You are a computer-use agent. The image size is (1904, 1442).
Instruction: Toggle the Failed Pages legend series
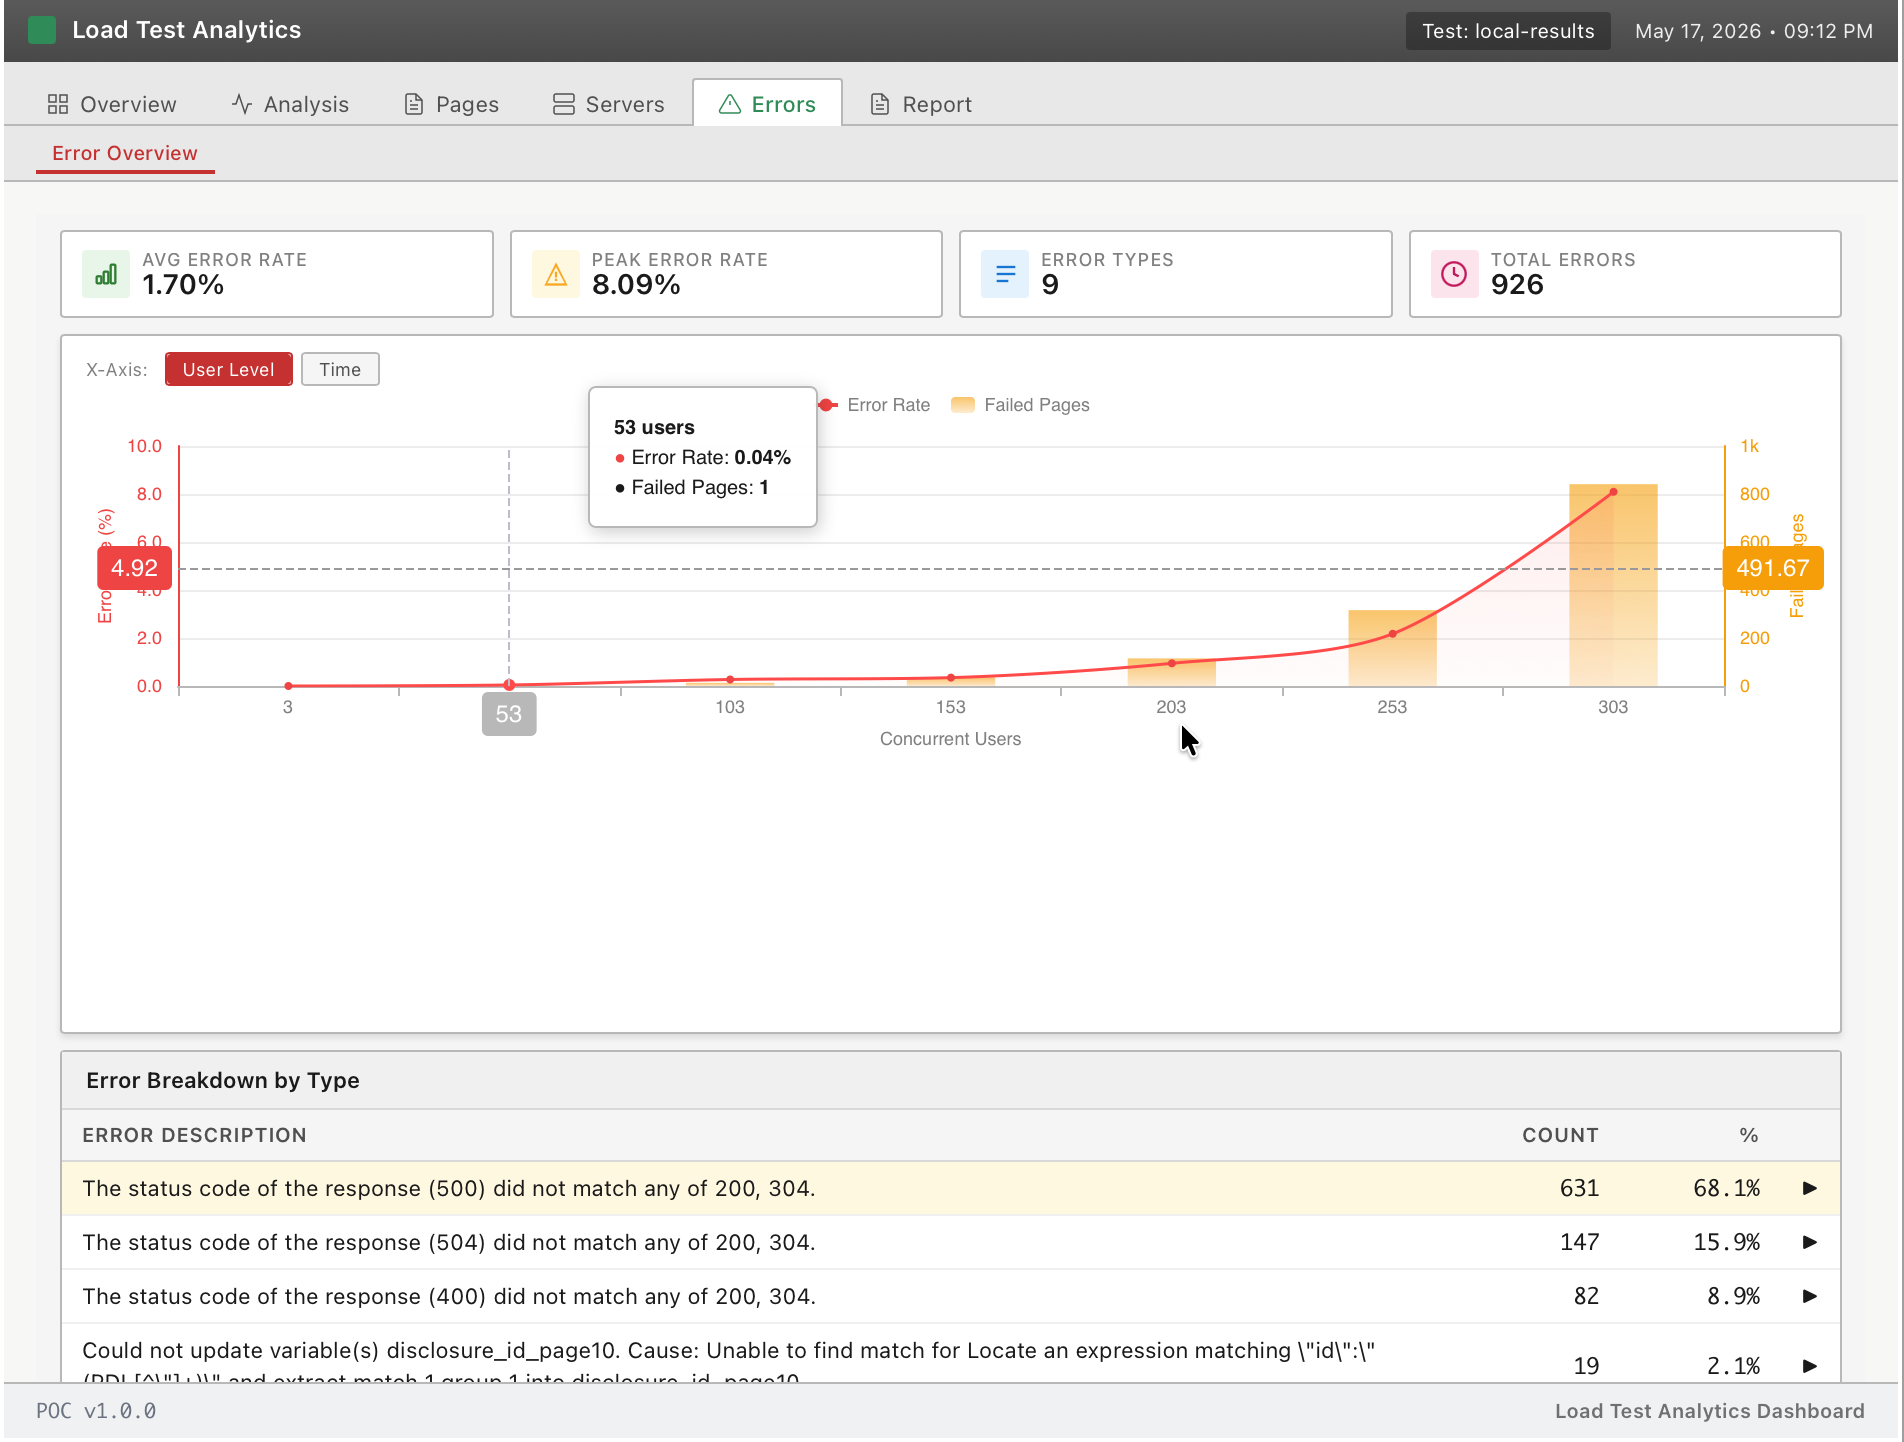point(1020,405)
